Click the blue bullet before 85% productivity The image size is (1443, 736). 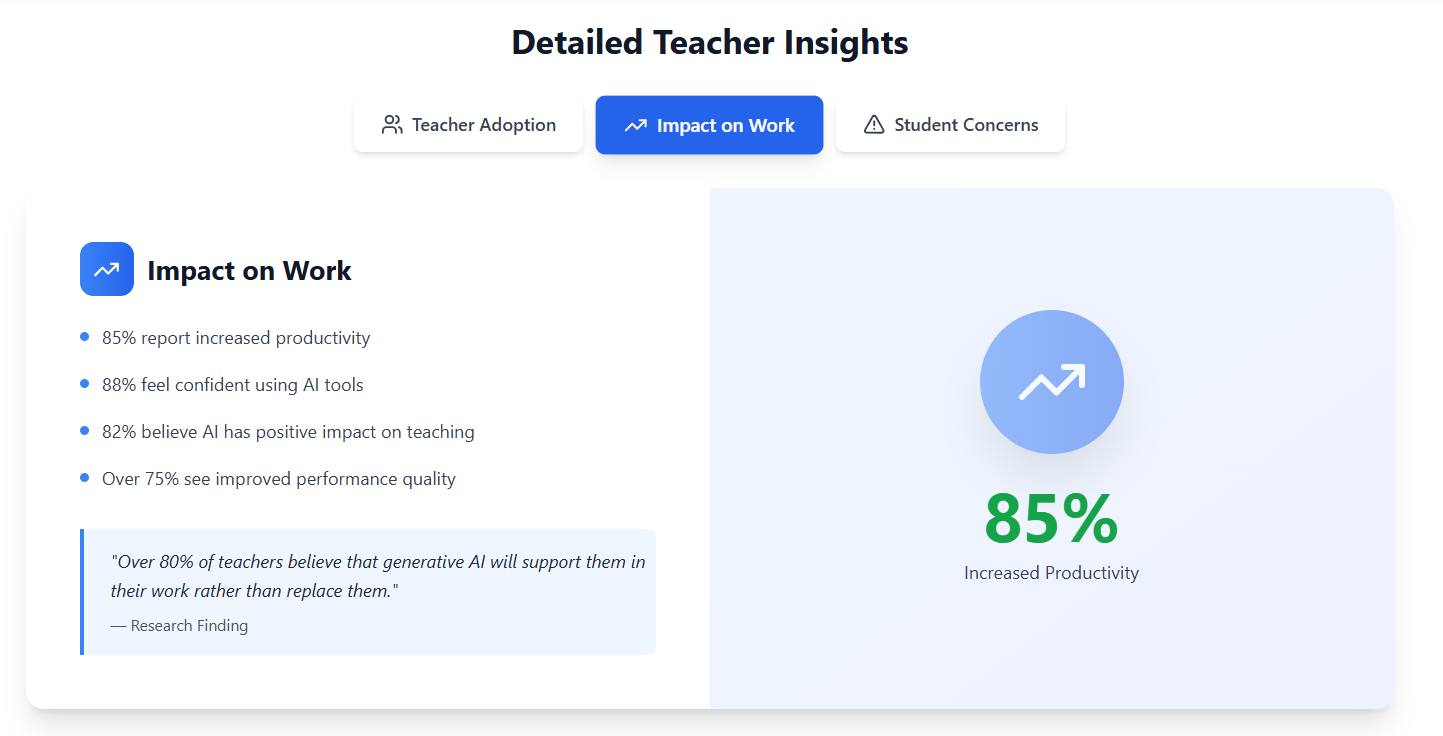85,337
